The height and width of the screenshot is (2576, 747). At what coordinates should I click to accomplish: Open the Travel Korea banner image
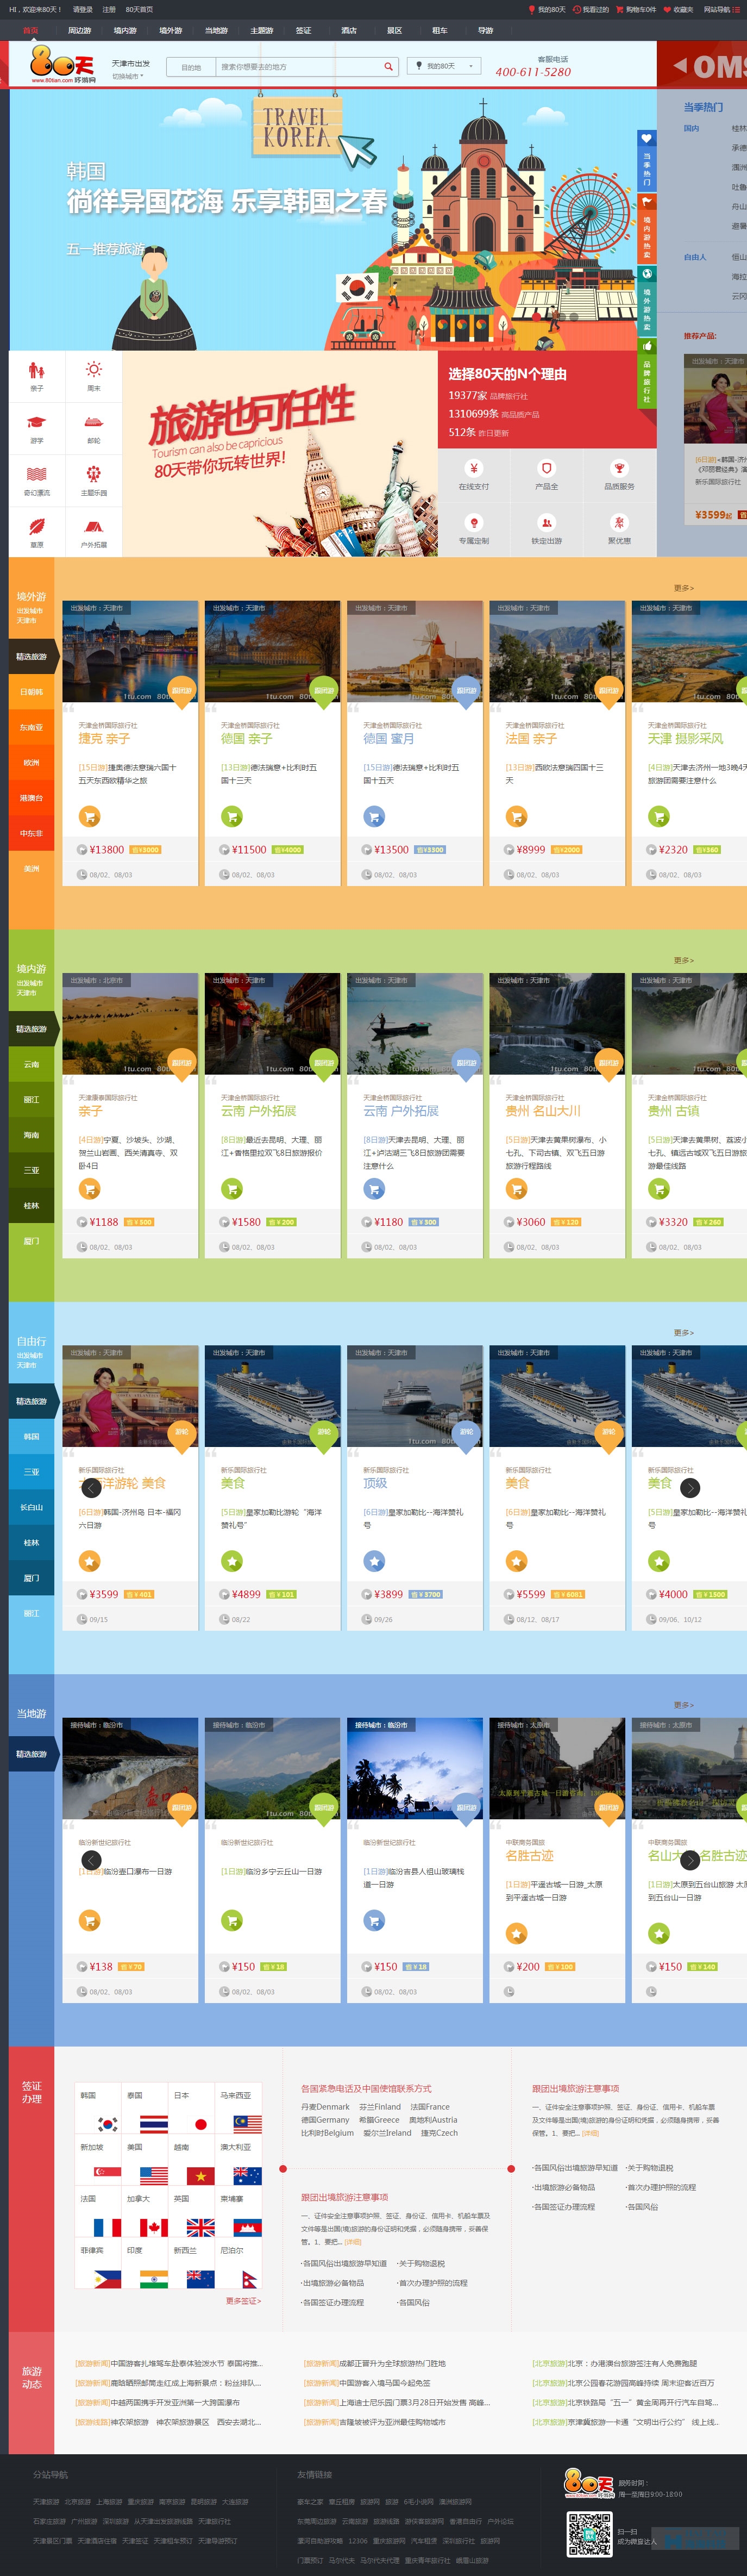tap(333, 220)
